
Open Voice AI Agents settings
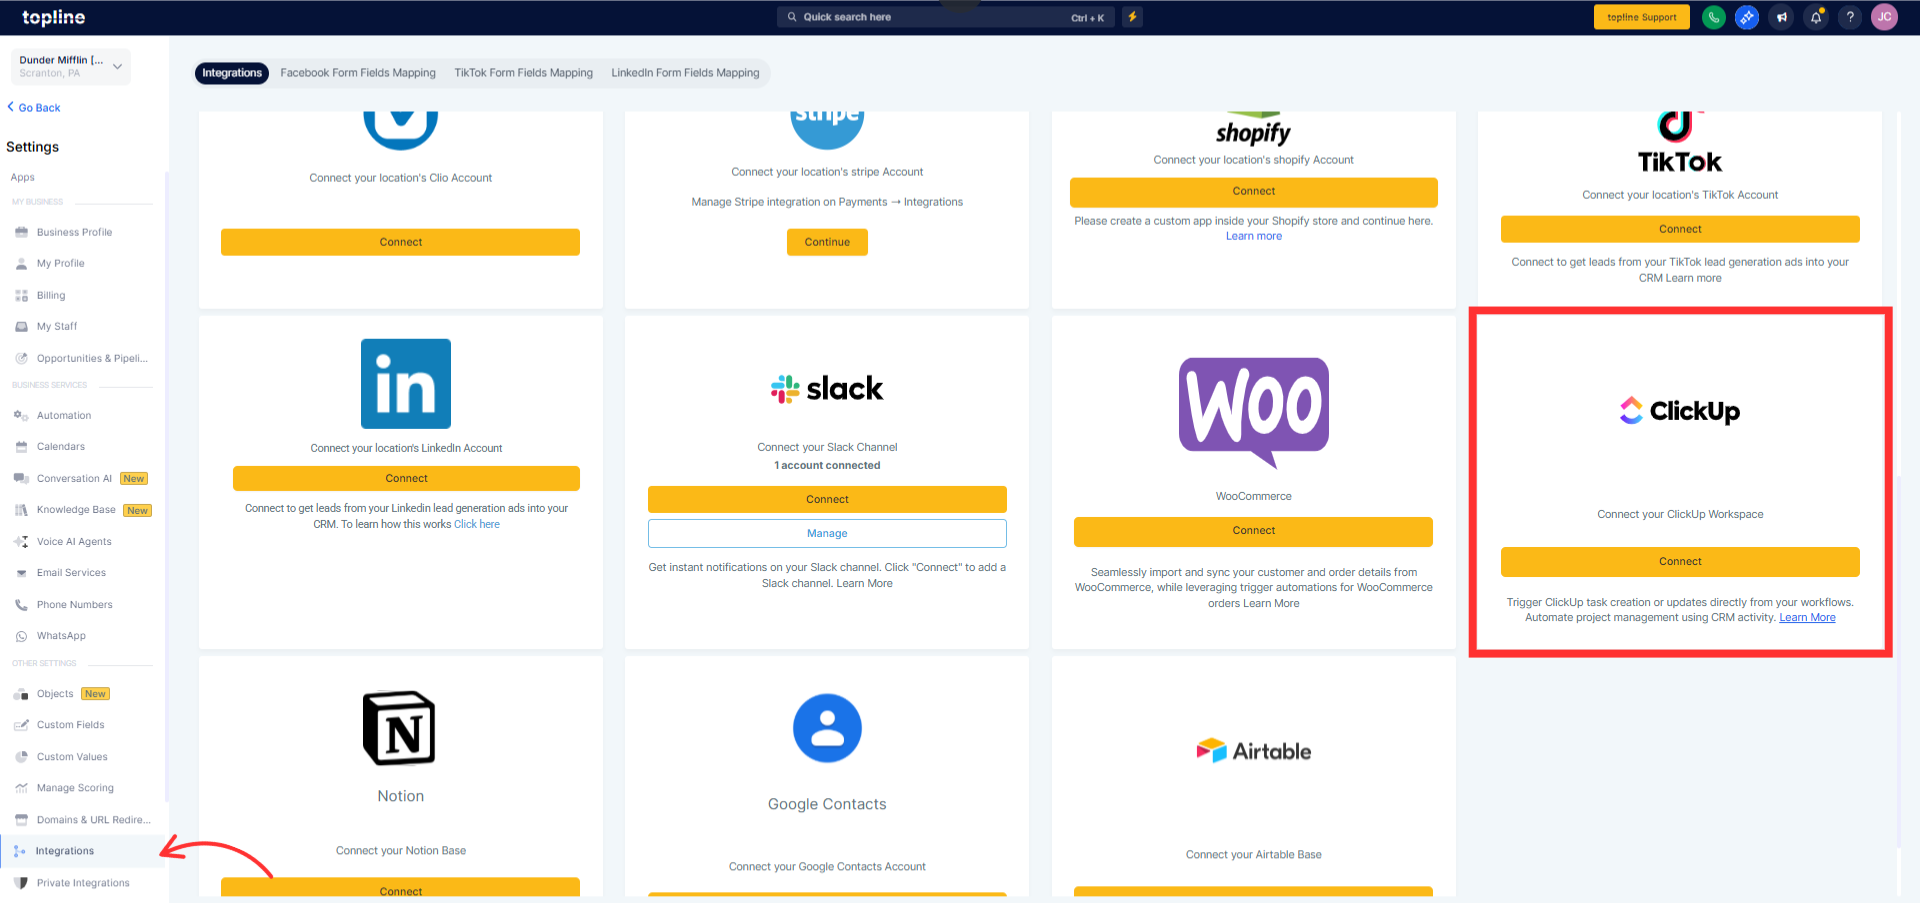click(x=74, y=542)
